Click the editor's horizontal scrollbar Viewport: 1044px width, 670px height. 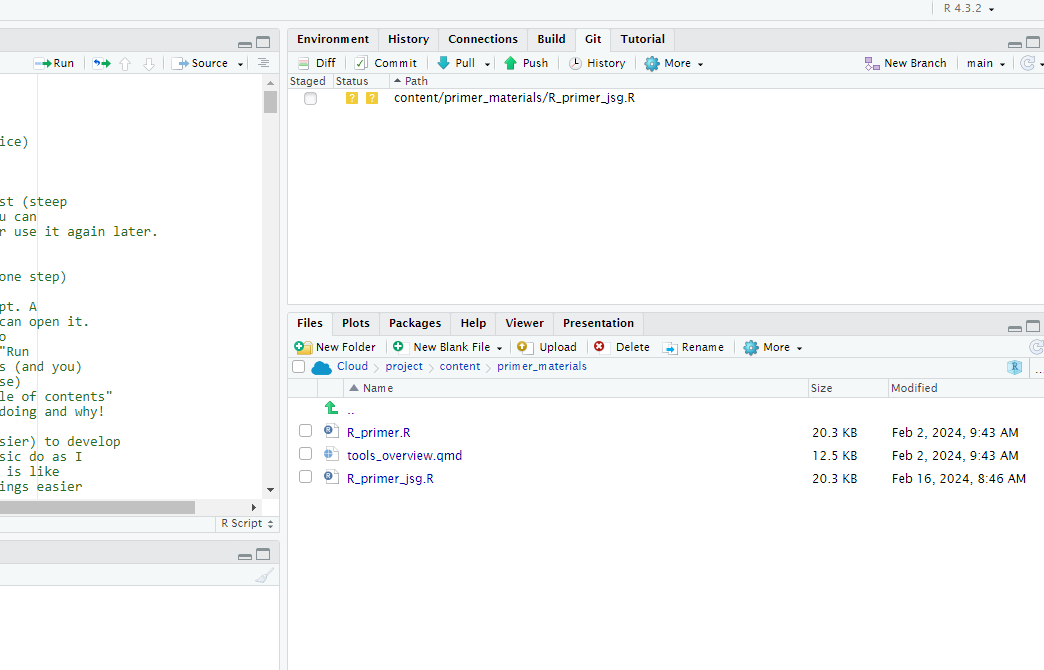(97, 507)
